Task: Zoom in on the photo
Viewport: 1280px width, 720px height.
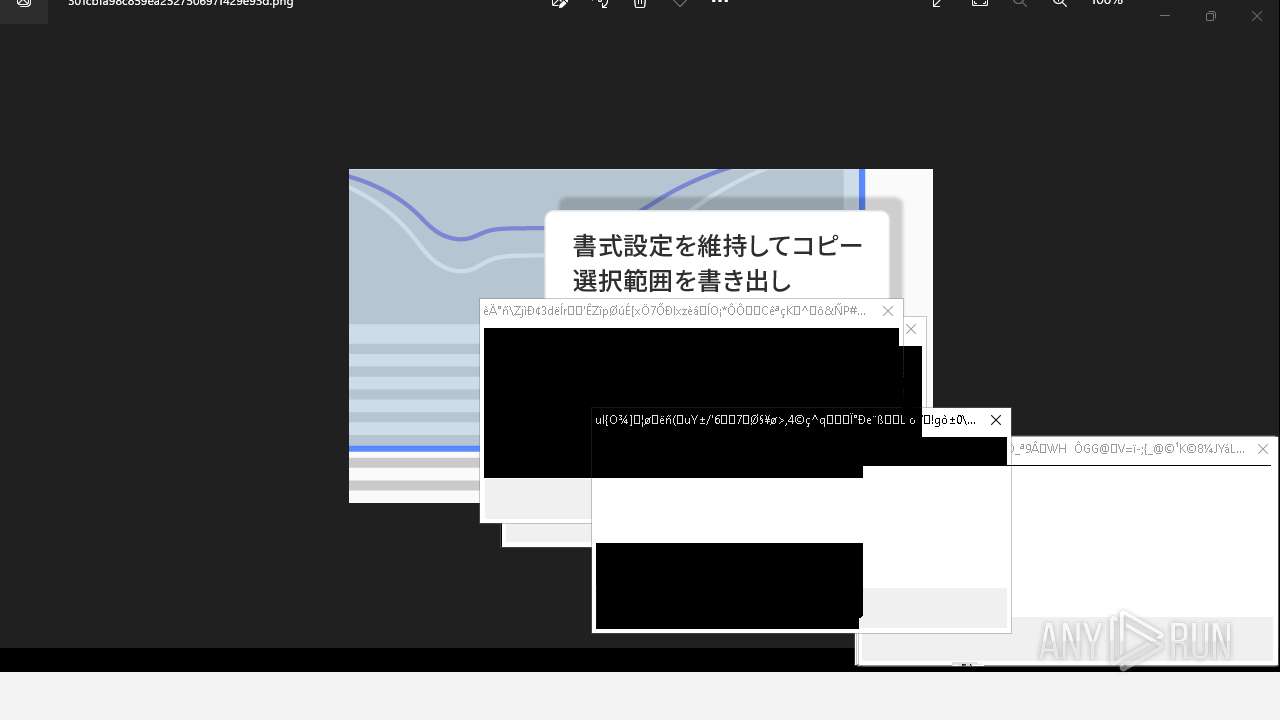Action: pyautogui.click(x=1060, y=3)
